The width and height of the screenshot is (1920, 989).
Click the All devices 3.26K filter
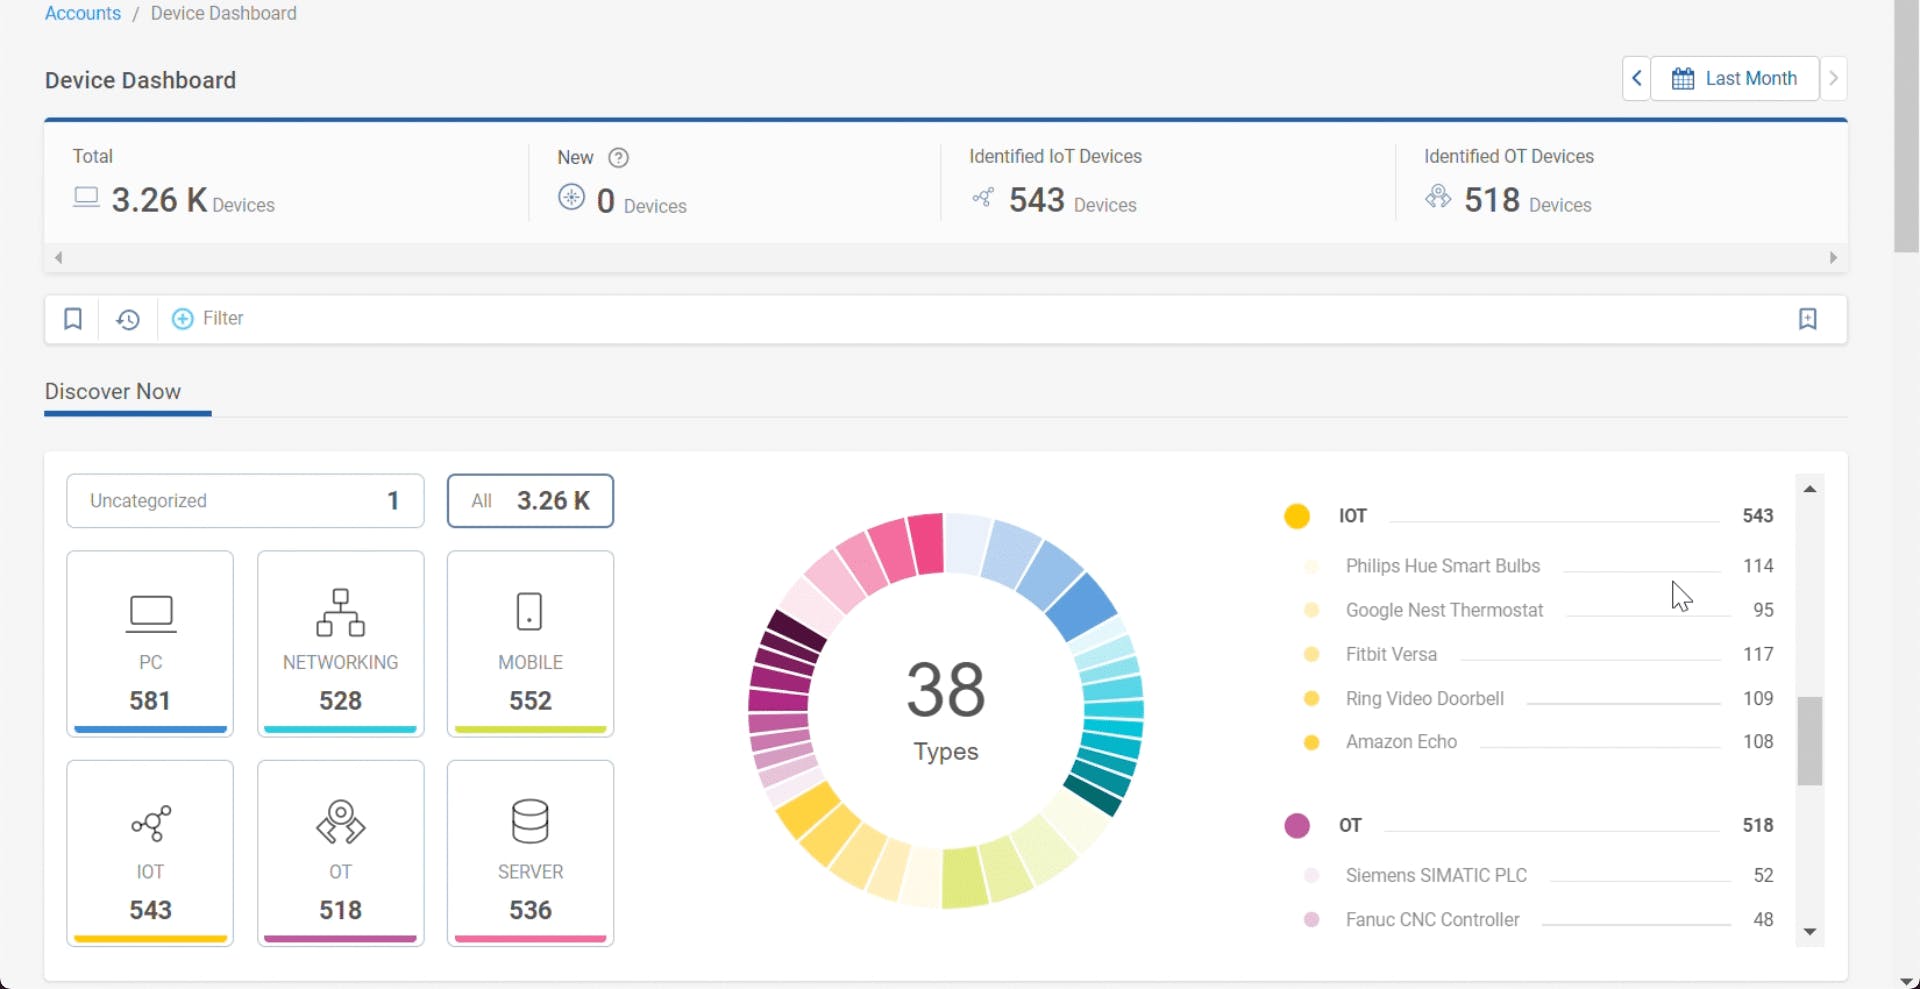530,500
